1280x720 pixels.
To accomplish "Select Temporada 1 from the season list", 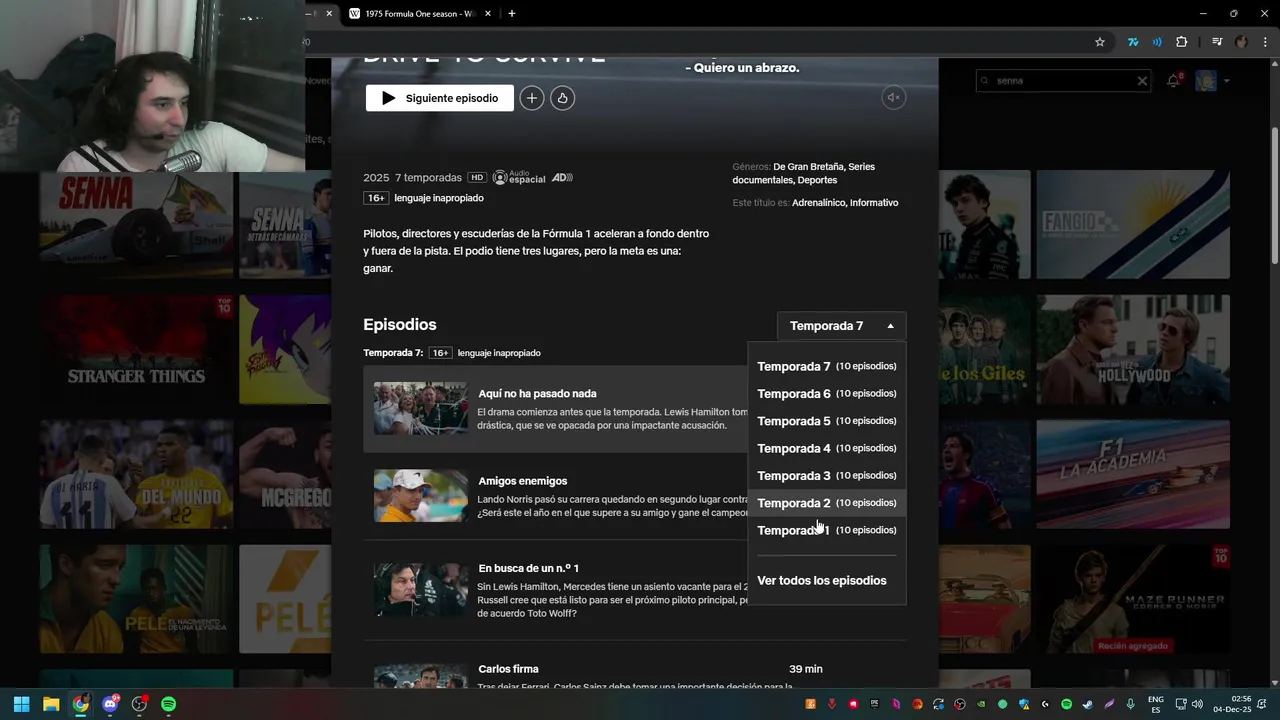I will tap(827, 530).
